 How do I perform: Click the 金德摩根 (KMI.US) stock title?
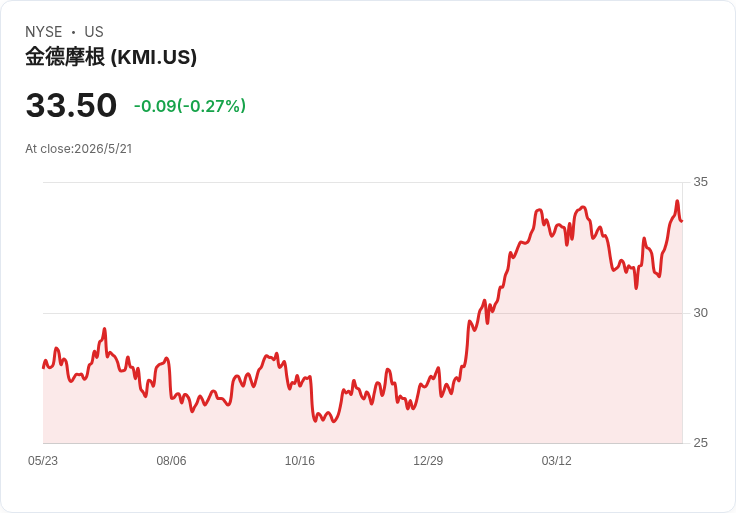pyautogui.click(x=111, y=57)
